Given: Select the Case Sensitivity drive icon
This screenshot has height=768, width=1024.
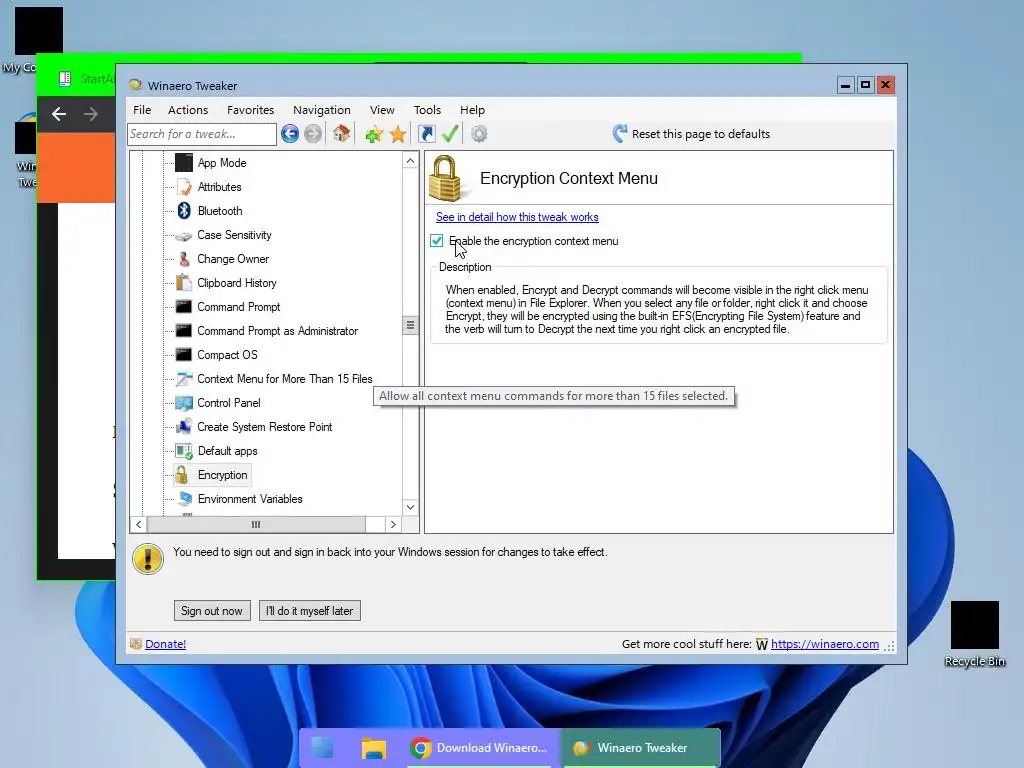Looking at the screenshot, I should pos(184,235).
